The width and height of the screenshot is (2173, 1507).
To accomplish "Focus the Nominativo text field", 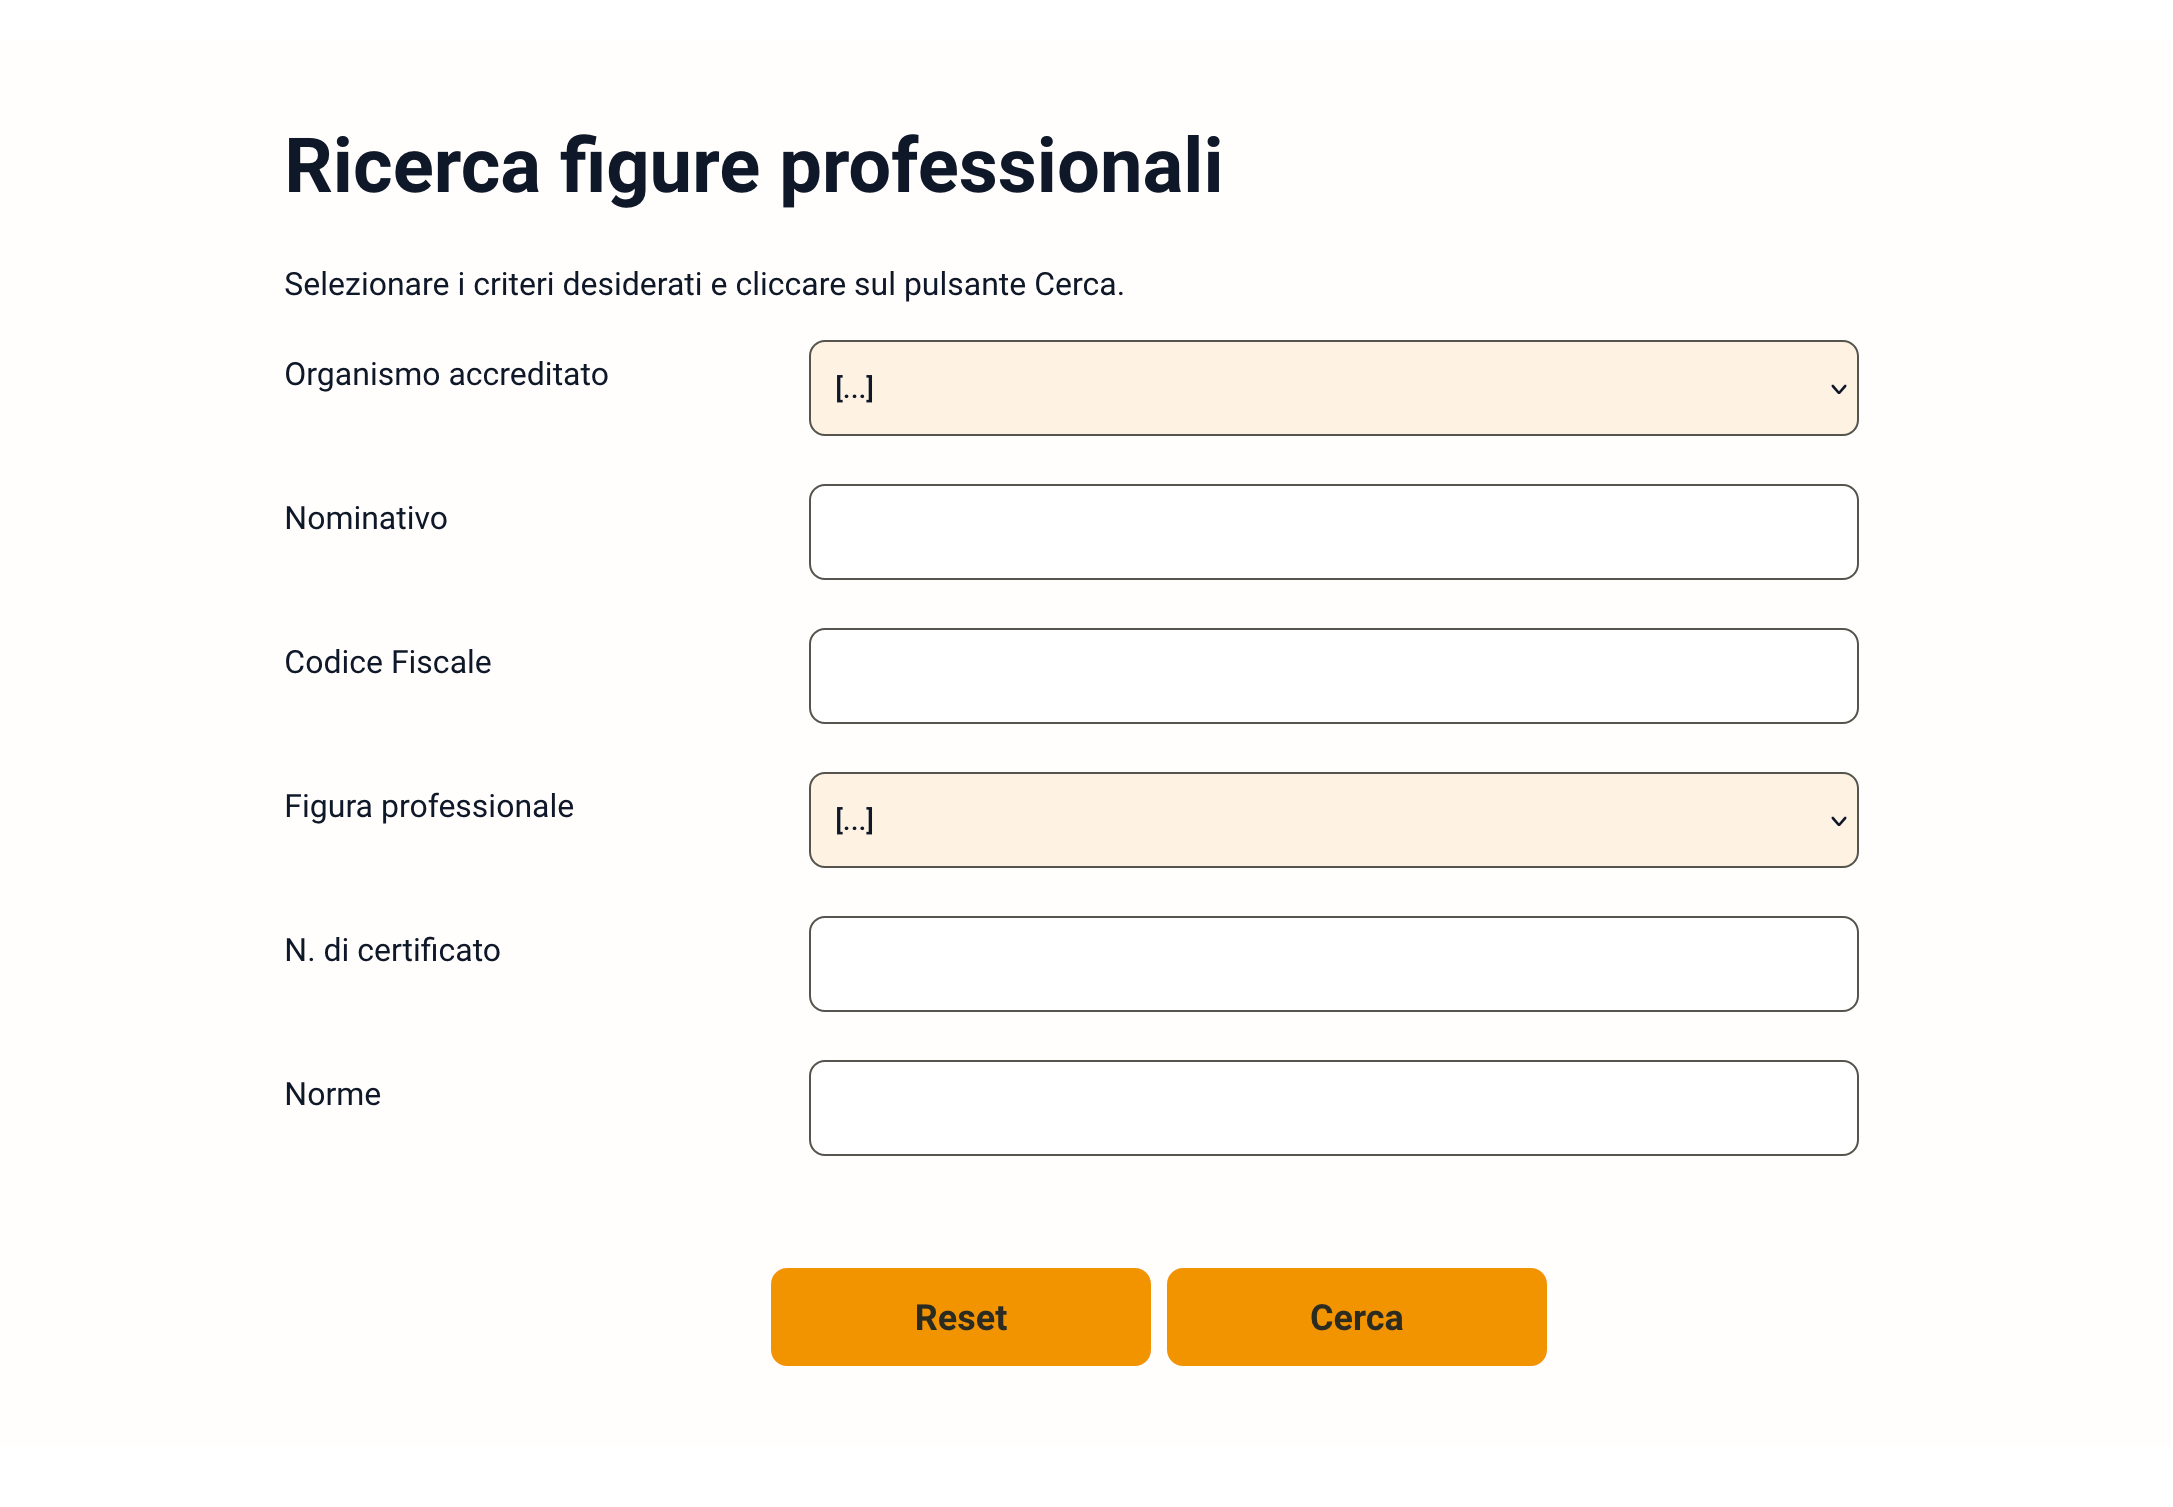I will (1332, 532).
